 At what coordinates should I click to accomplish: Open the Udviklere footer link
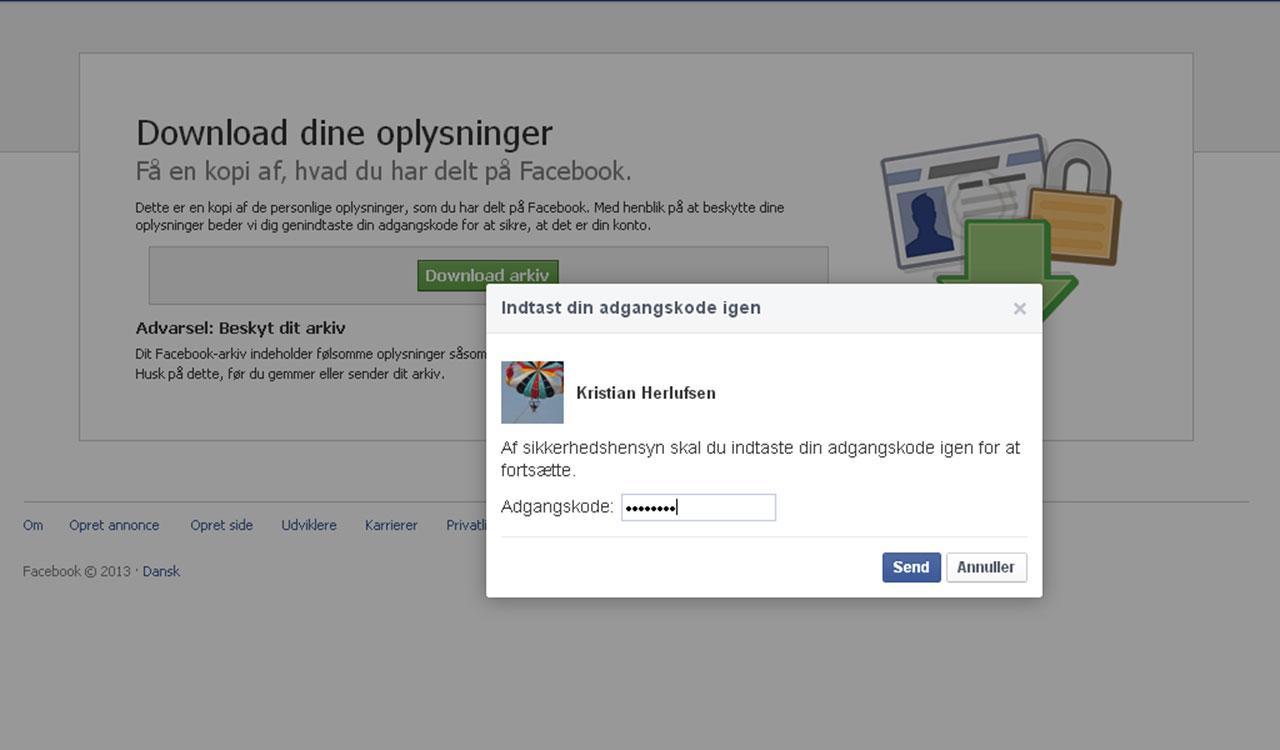coord(309,525)
